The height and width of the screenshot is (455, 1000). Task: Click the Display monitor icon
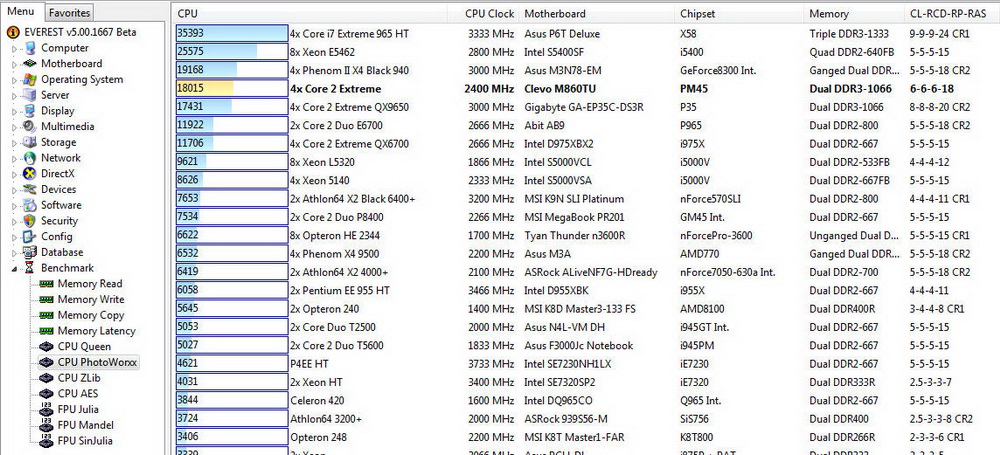point(29,110)
